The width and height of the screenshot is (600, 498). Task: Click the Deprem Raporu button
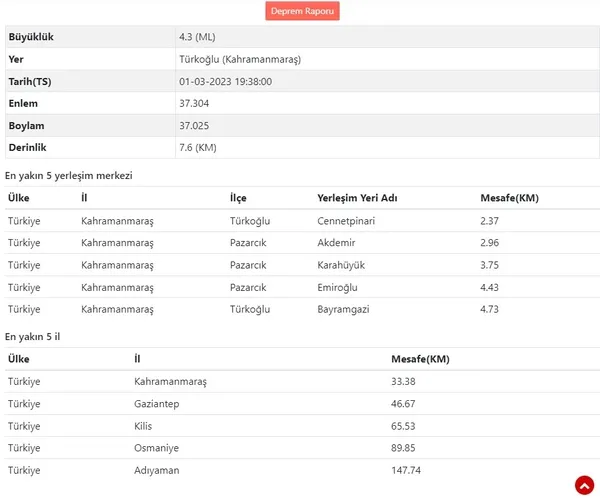pos(304,11)
